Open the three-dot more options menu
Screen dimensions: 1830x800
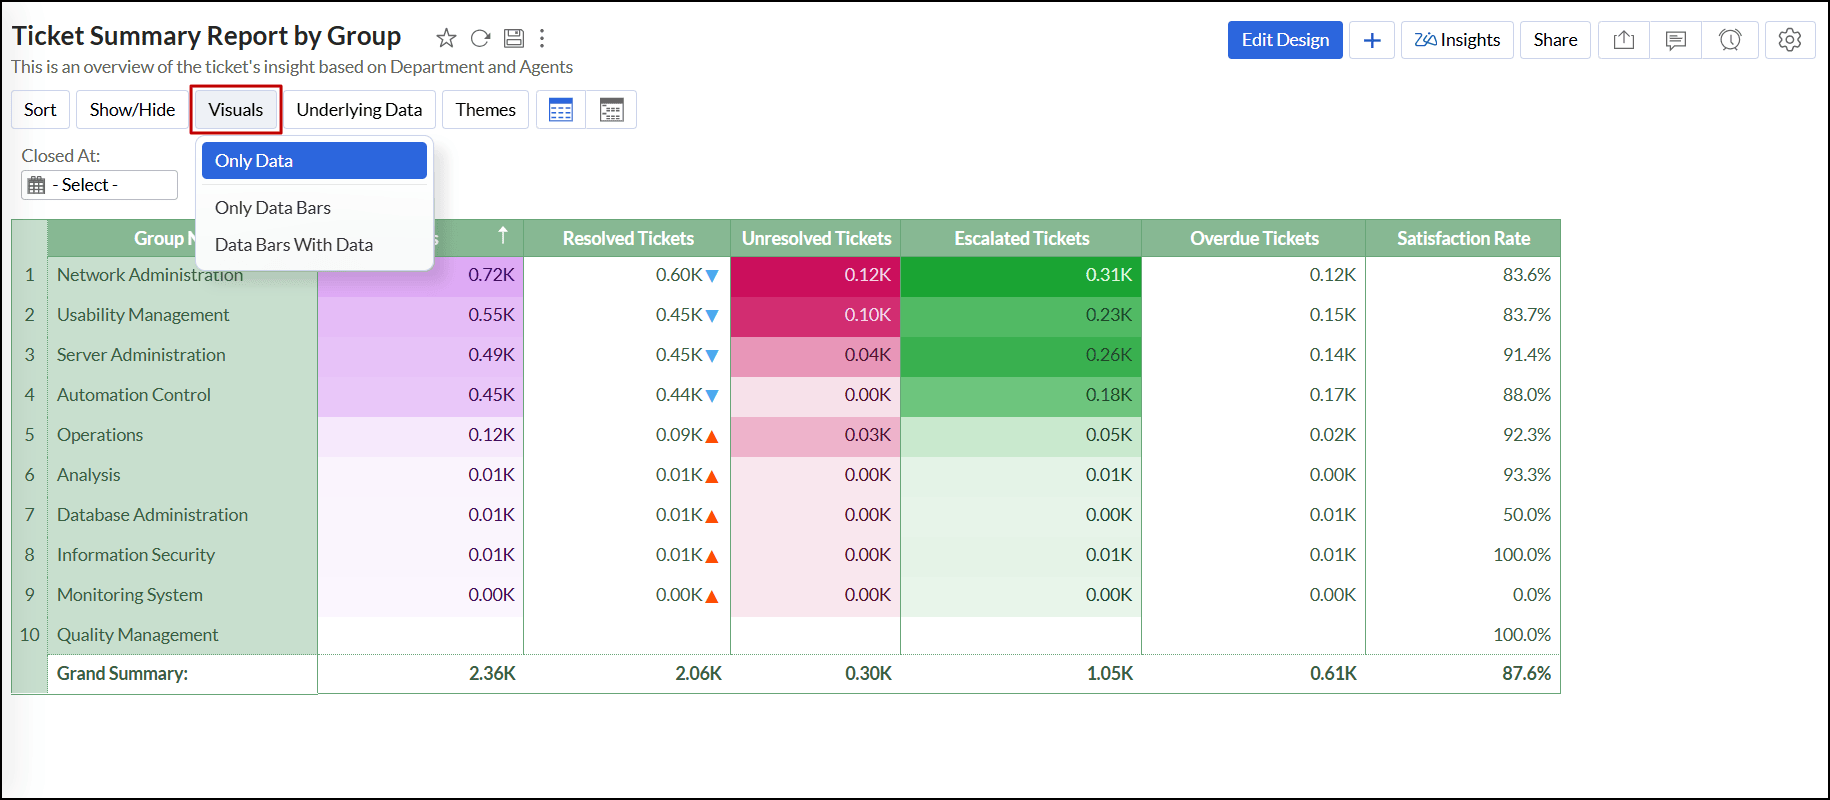tap(542, 38)
